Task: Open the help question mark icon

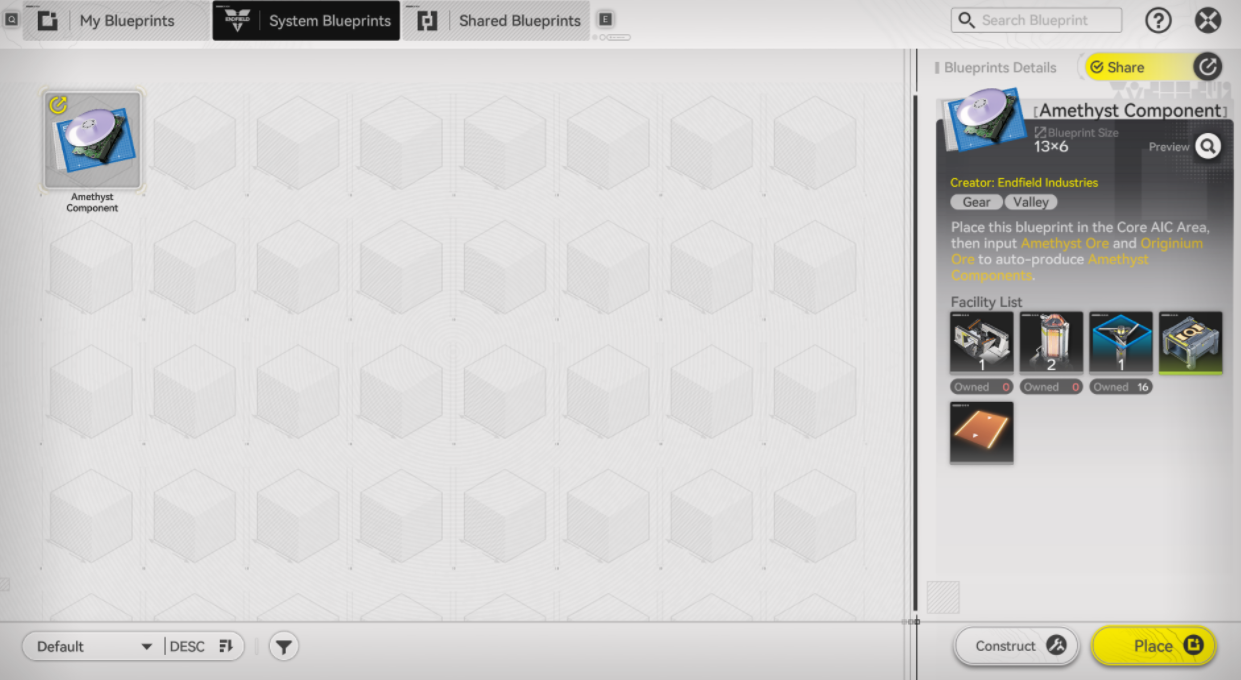Action: tap(1158, 20)
